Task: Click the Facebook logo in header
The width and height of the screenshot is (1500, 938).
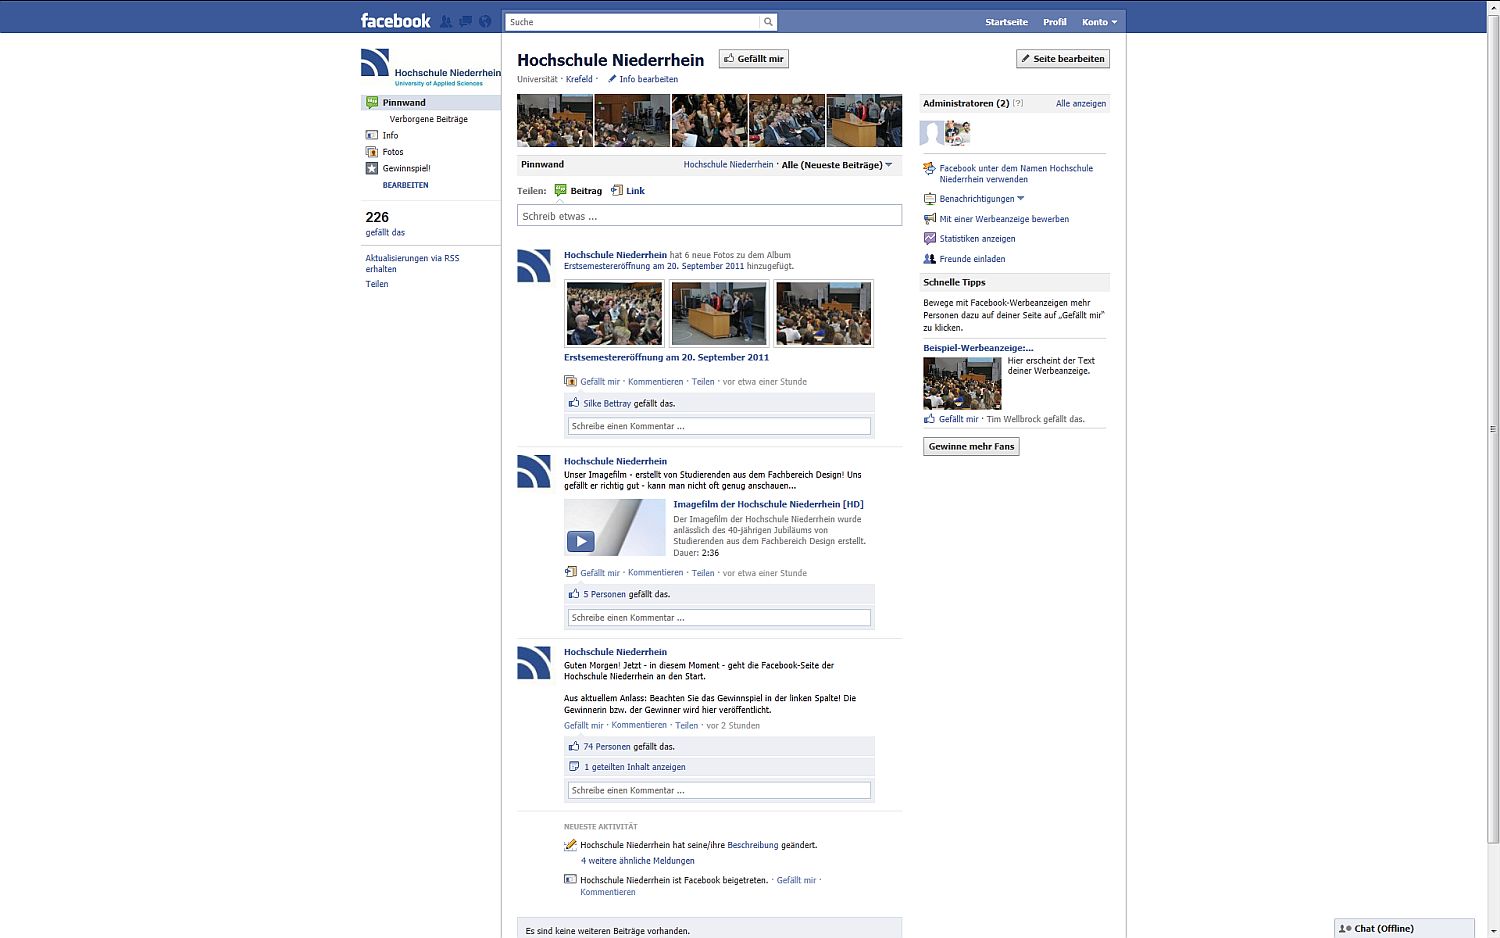Action: click(x=395, y=21)
